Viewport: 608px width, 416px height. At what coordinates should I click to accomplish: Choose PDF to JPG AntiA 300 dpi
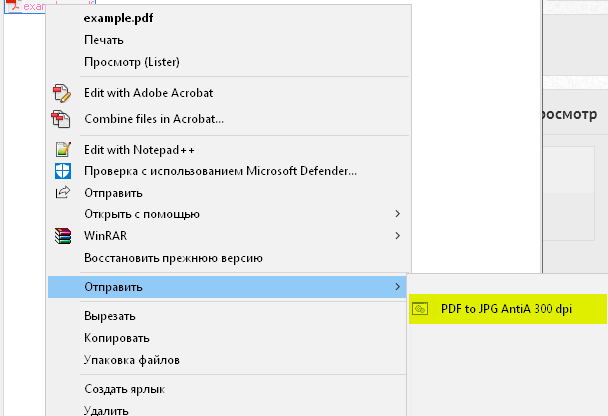pyautogui.click(x=506, y=309)
